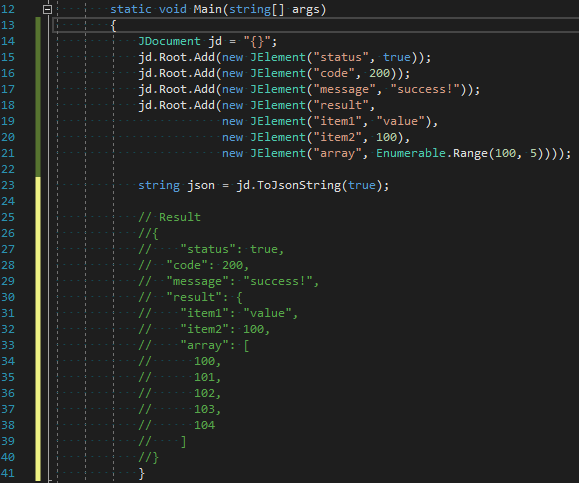Viewport: 579px width, 483px height.
Task: Click the commented value 104
Action: [x=204, y=425]
